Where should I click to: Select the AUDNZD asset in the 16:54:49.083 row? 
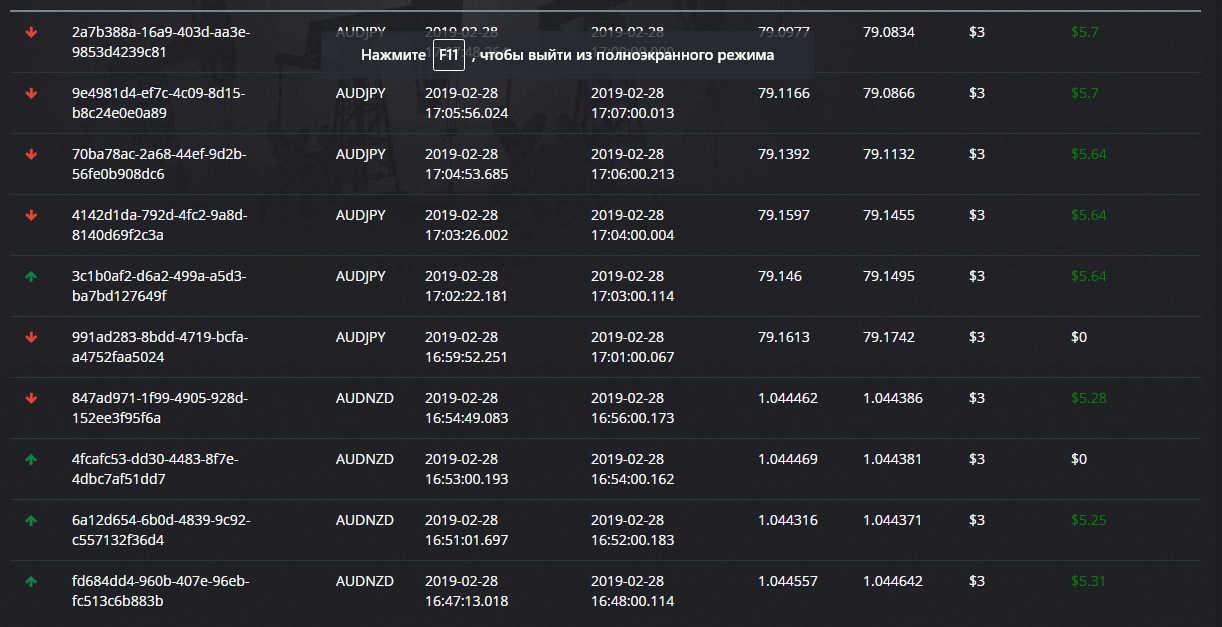coord(365,398)
